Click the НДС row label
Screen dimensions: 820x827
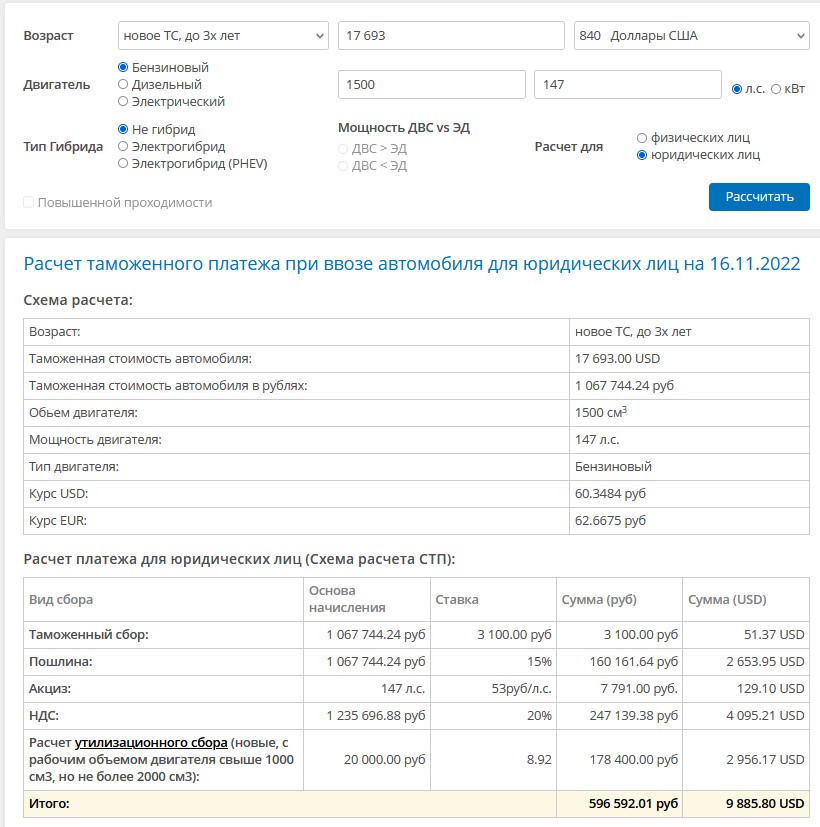point(44,716)
